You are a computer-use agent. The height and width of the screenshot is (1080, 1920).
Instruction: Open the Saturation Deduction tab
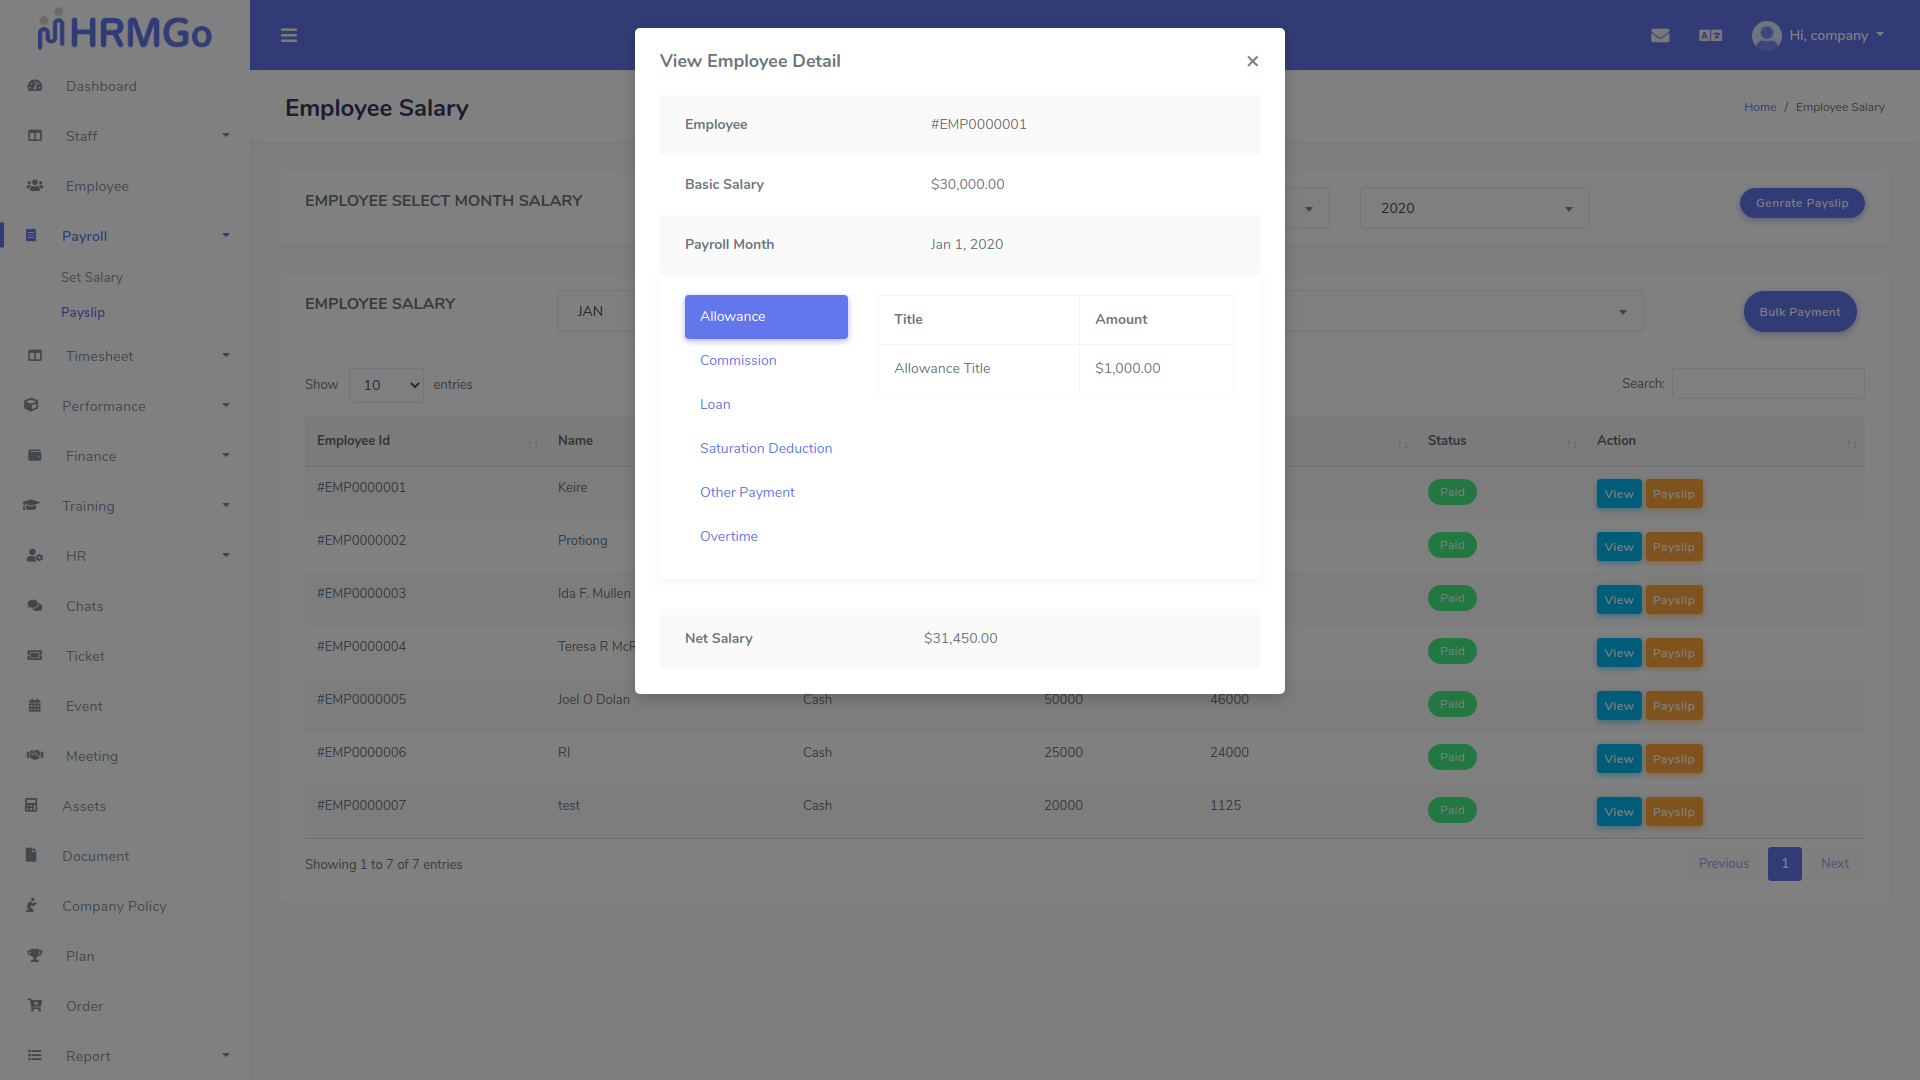pyautogui.click(x=766, y=448)
